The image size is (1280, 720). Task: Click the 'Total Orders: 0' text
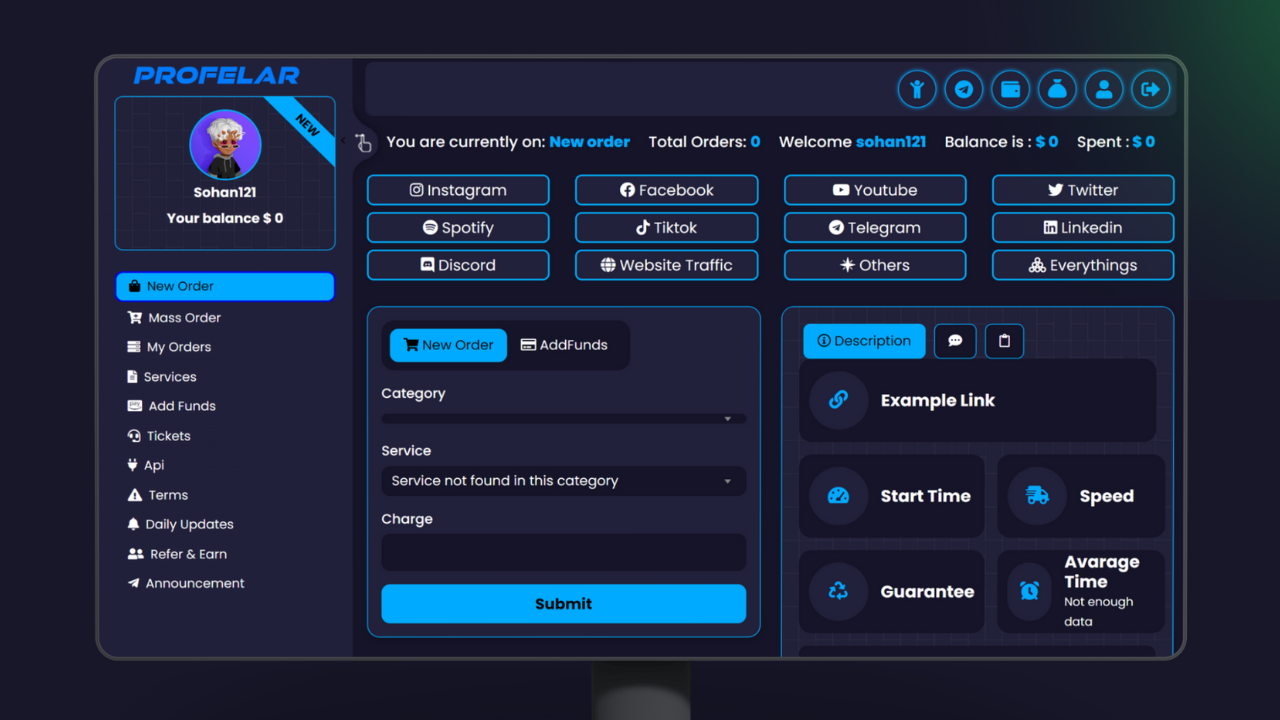click(x=704, y=142)
